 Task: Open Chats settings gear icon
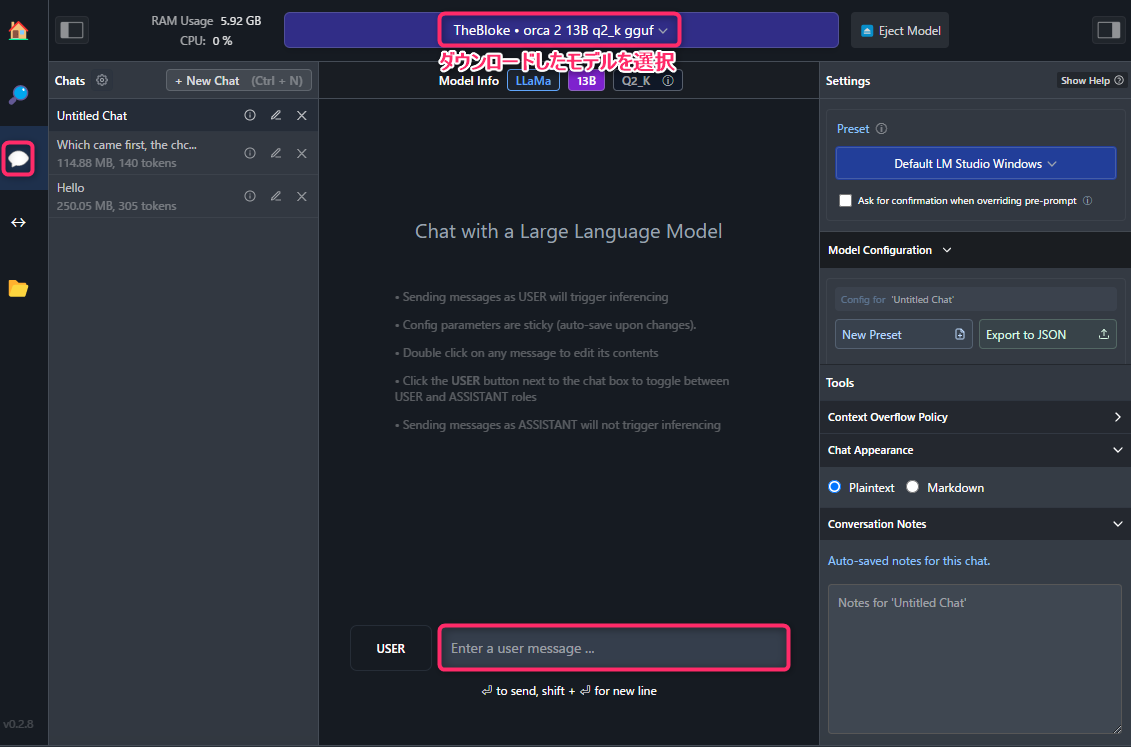coord(102,80)
